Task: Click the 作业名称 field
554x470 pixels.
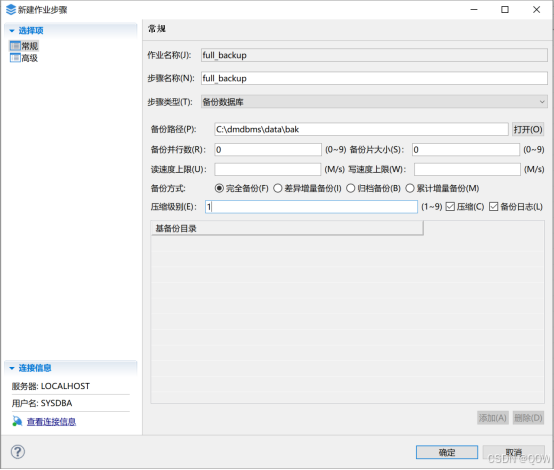Action: click(x=374, y=55)
